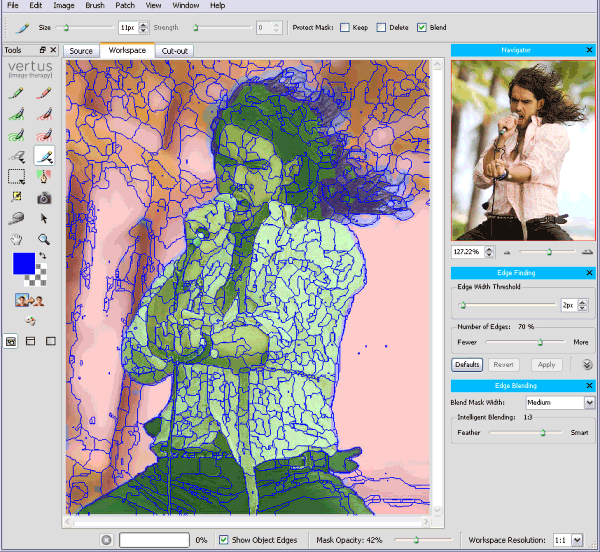Open the Blend Mask Width dropdown

point(589,402)
